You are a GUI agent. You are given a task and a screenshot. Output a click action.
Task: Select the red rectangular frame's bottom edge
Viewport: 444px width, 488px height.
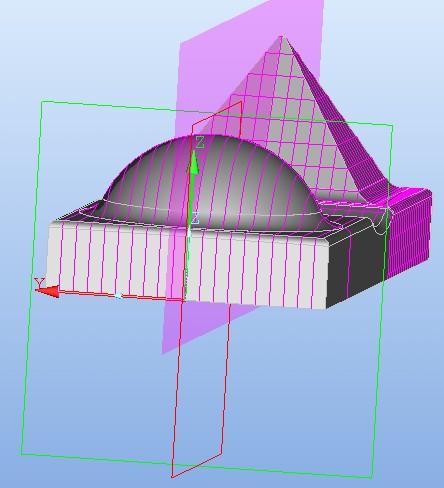[x=197, y=466]
